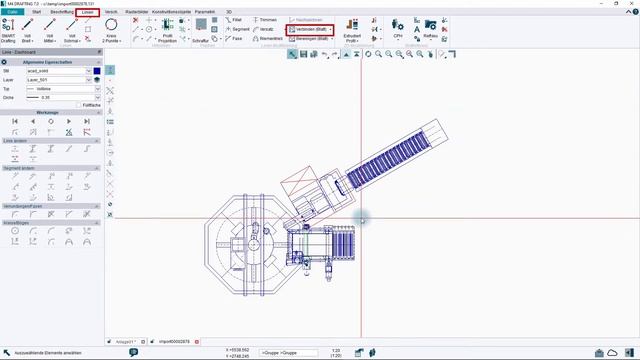Screen dimensions: 640x360
Task: Expand the Verbinden (Blatt) dropdown arrow
Action: tap(330, 29)
